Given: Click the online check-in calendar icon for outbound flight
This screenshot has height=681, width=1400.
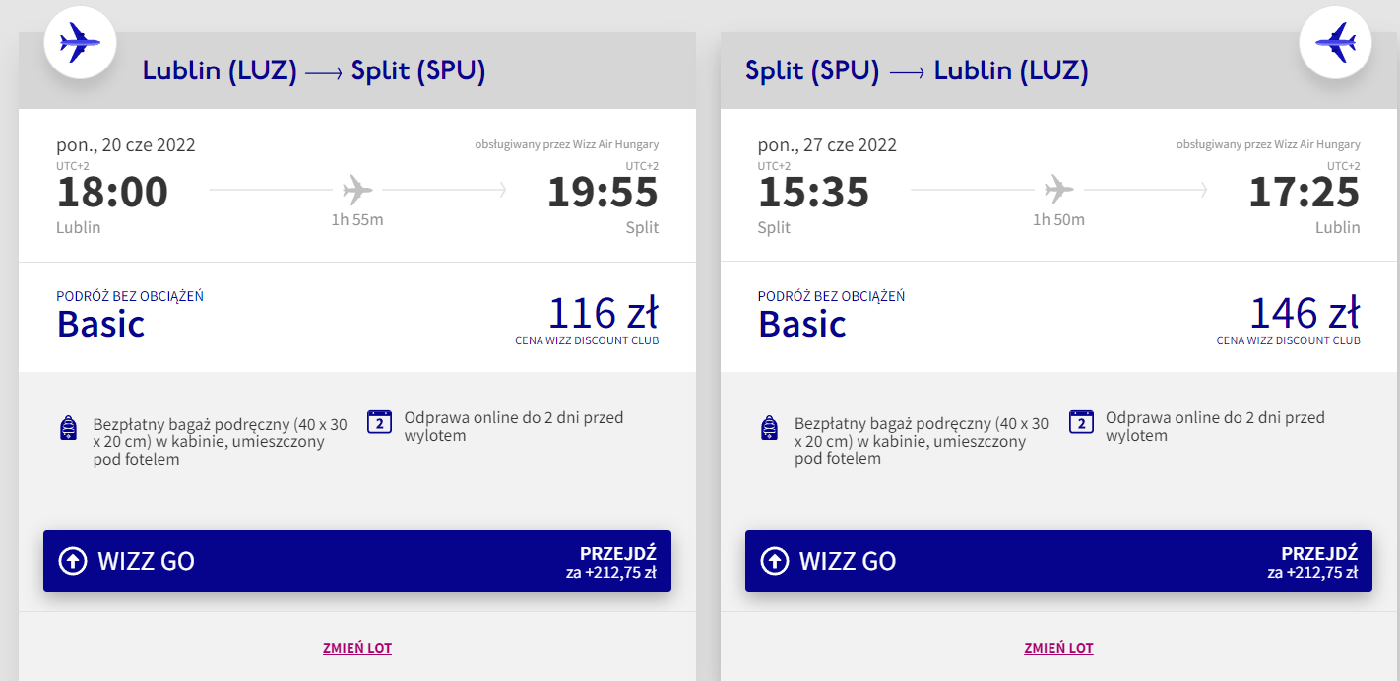Looking at the screenshot, I should 379,422.
